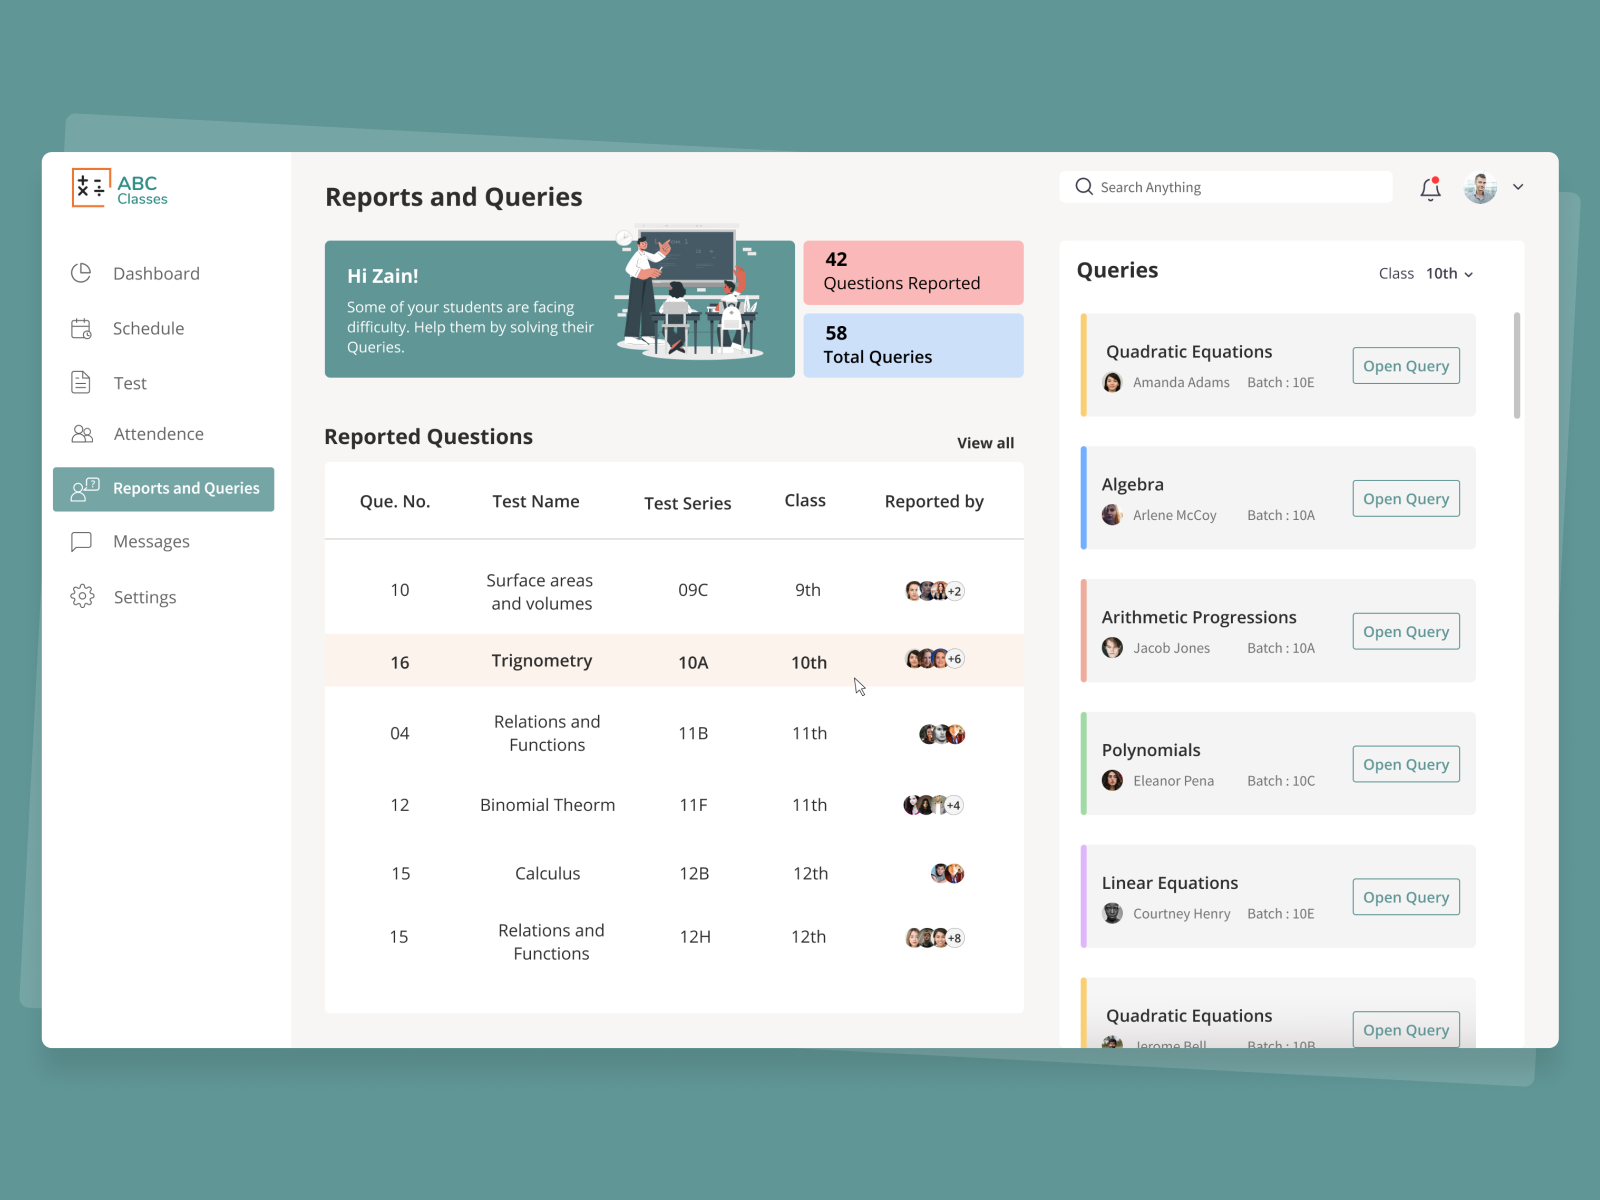The width and height of the screenshot is (1600, 1200).
Task: Open the Messages chat bubble icon
Action: 81,541
